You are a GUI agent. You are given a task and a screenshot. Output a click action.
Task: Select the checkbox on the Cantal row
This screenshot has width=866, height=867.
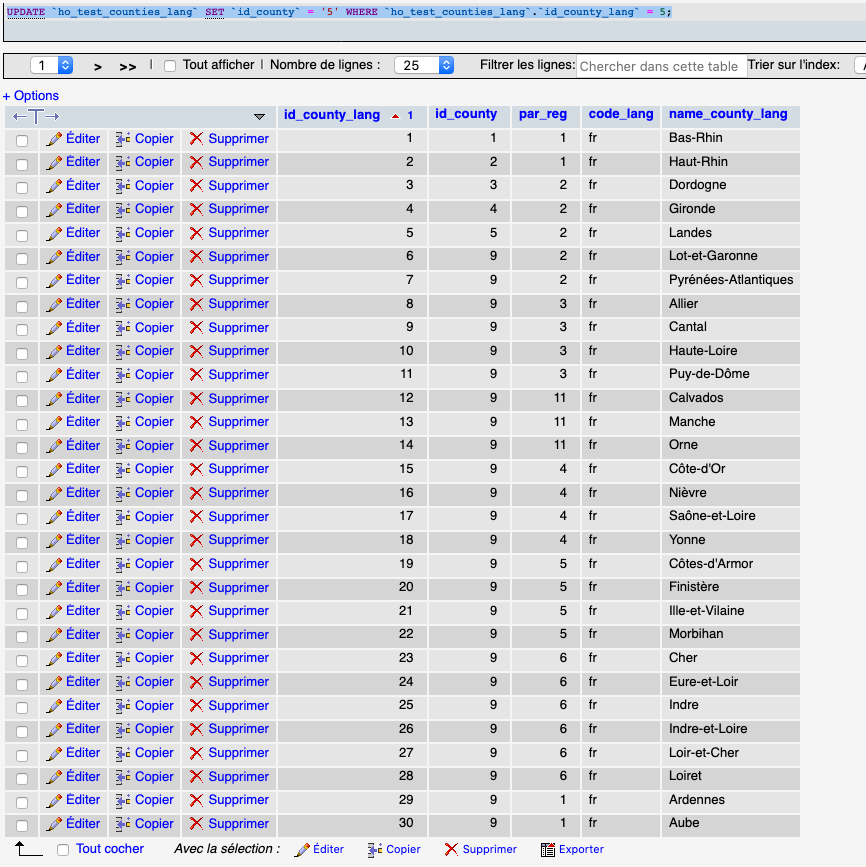click(22, 330)
